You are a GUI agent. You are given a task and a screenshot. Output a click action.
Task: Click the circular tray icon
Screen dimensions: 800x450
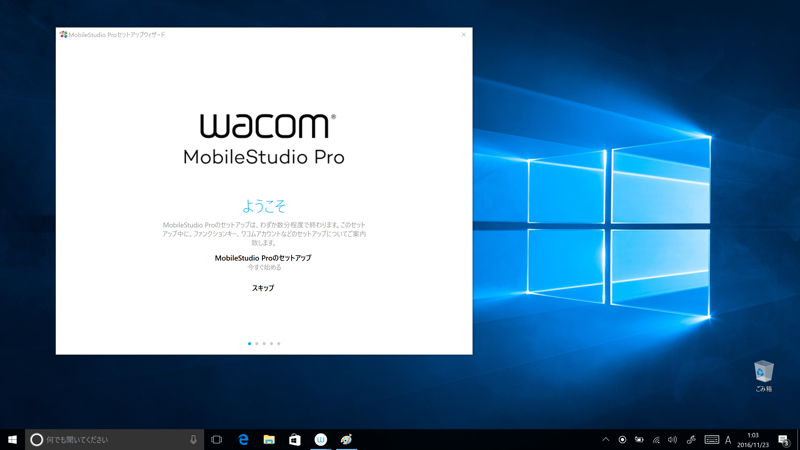point(622,439)
